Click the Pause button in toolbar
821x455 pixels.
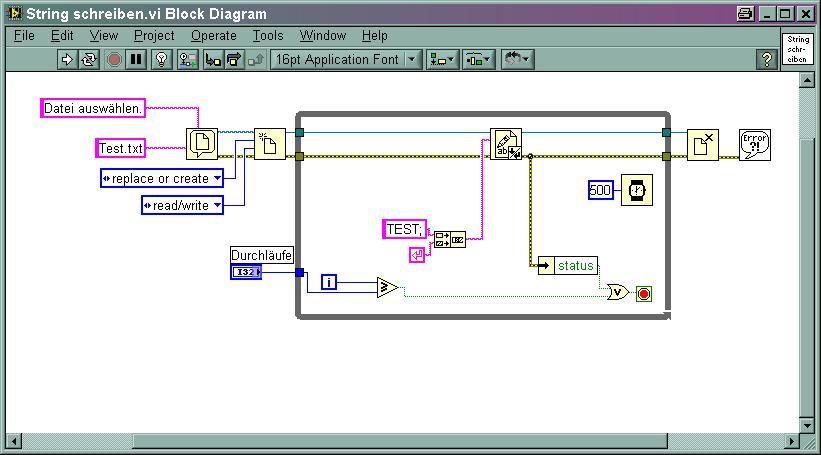pyautogui.click(x=136, y=60)
